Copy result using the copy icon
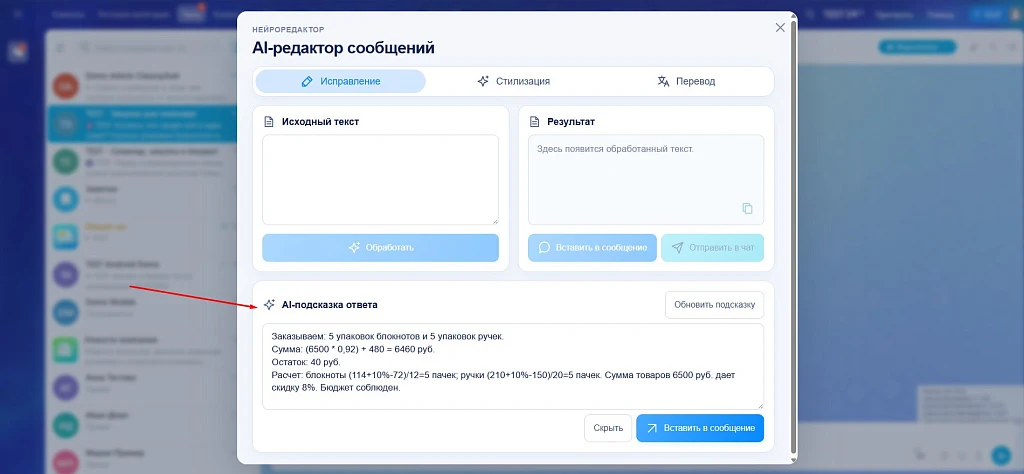Viewport: 1024px width, 474px height. click(747, 209)
